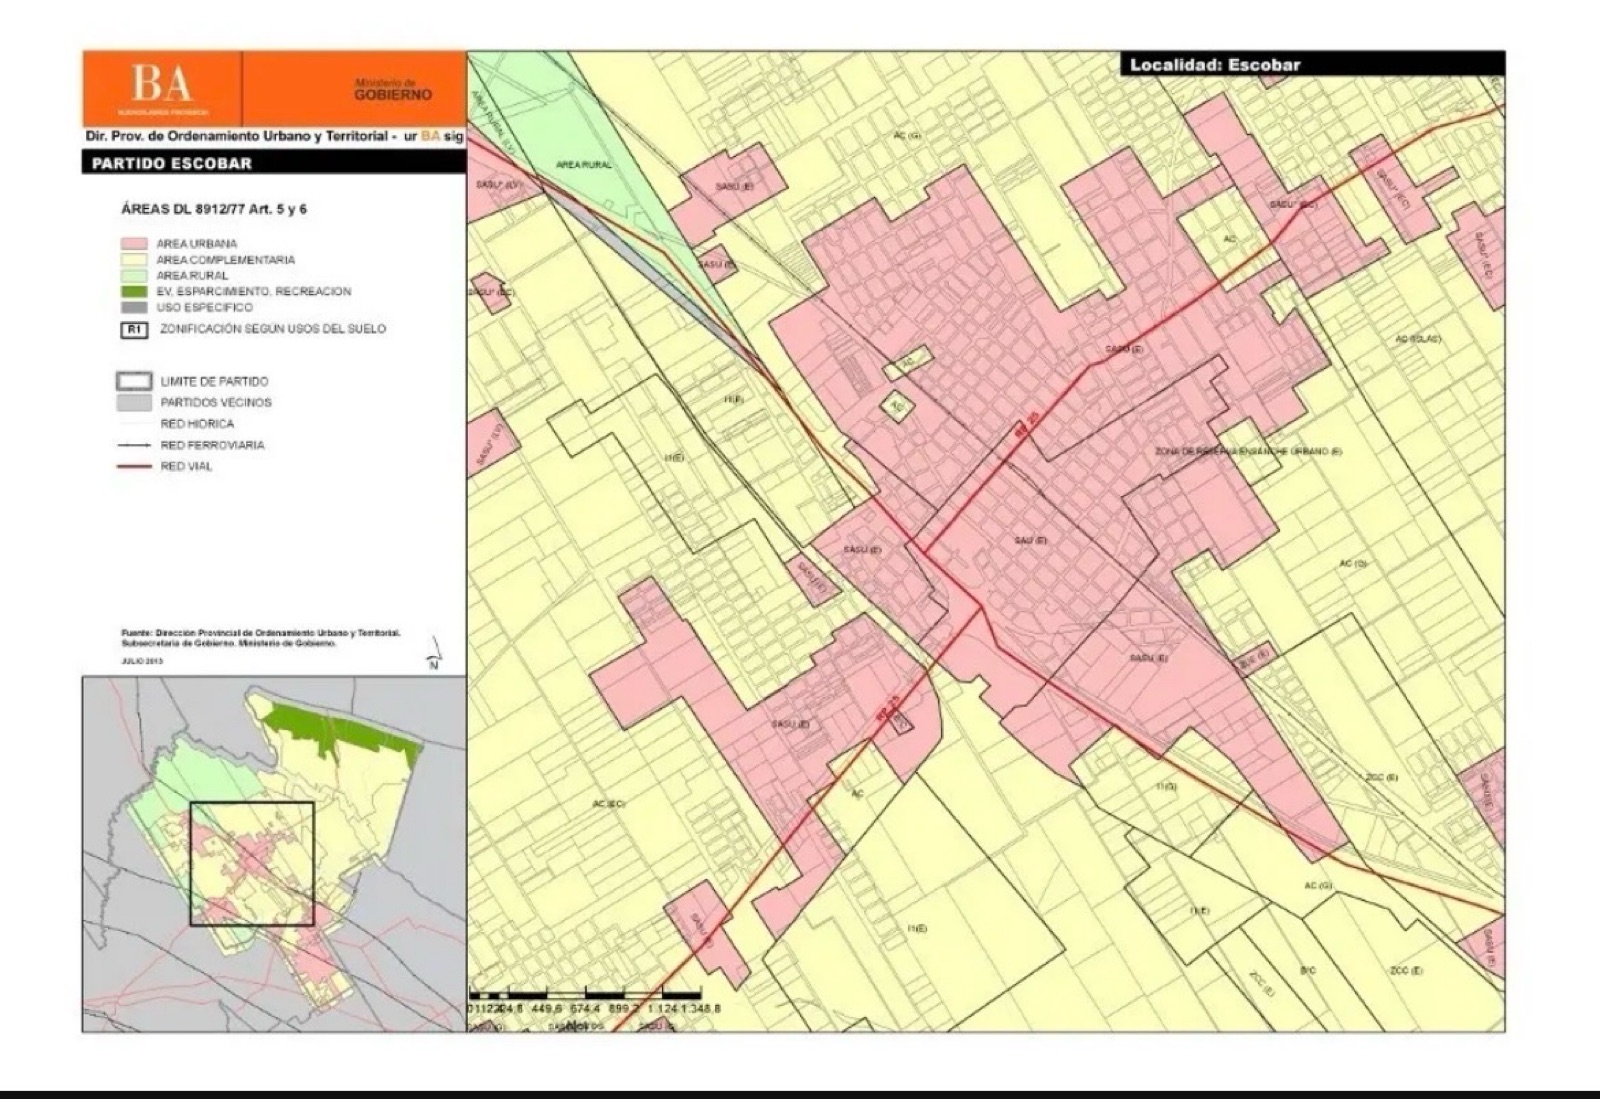This screenshot has width=1600, height=1099.
Task: Click the 'AREA COMPLEMENTARIA' legend label
Action: [226, 259]
